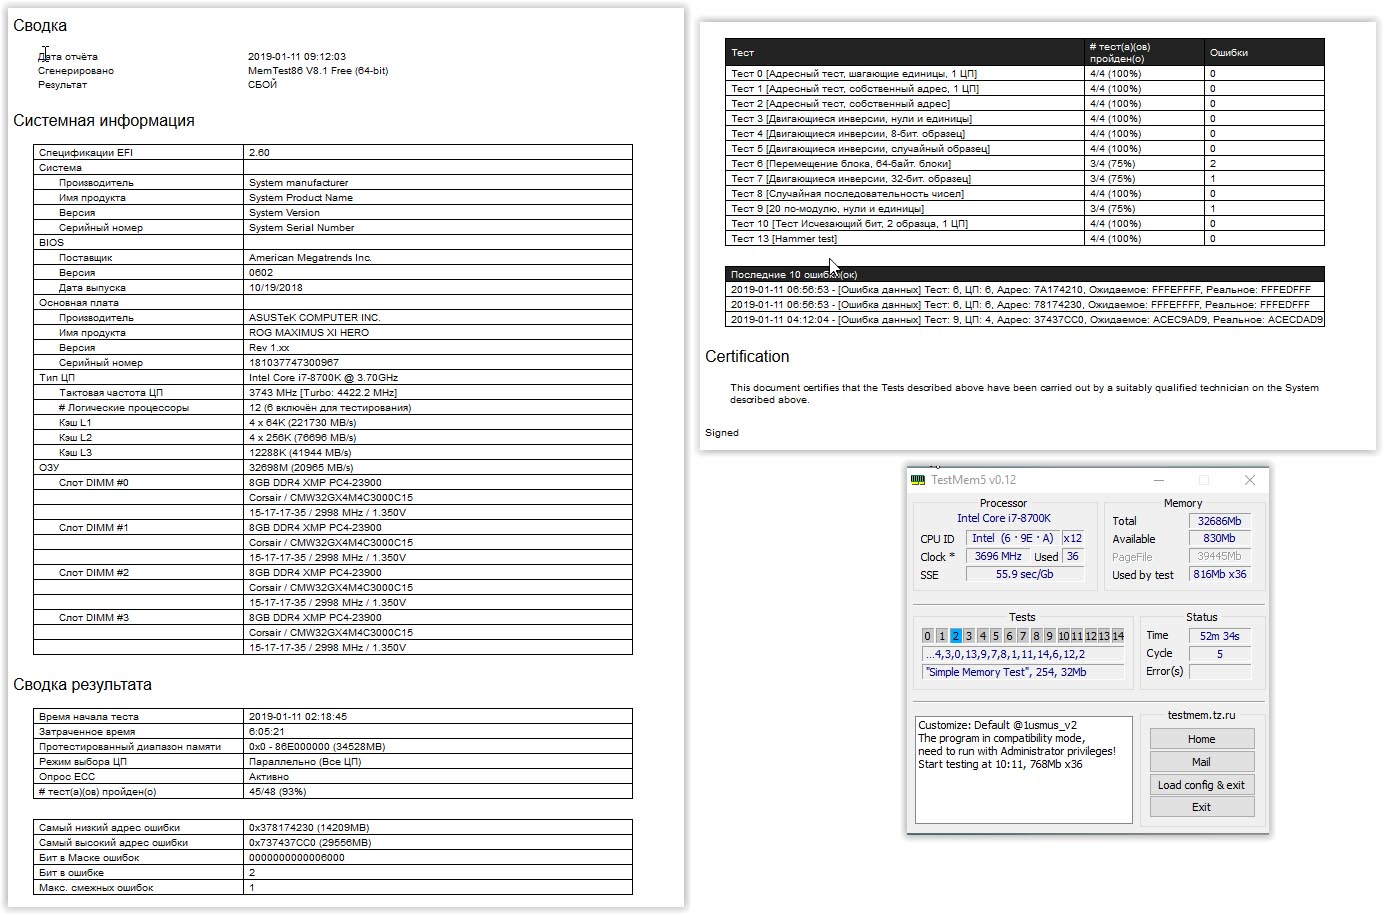This screenshot has height=915, width=1384.
Task: Click the TestMem5 app icon in title bar
Action: [918, 480]
